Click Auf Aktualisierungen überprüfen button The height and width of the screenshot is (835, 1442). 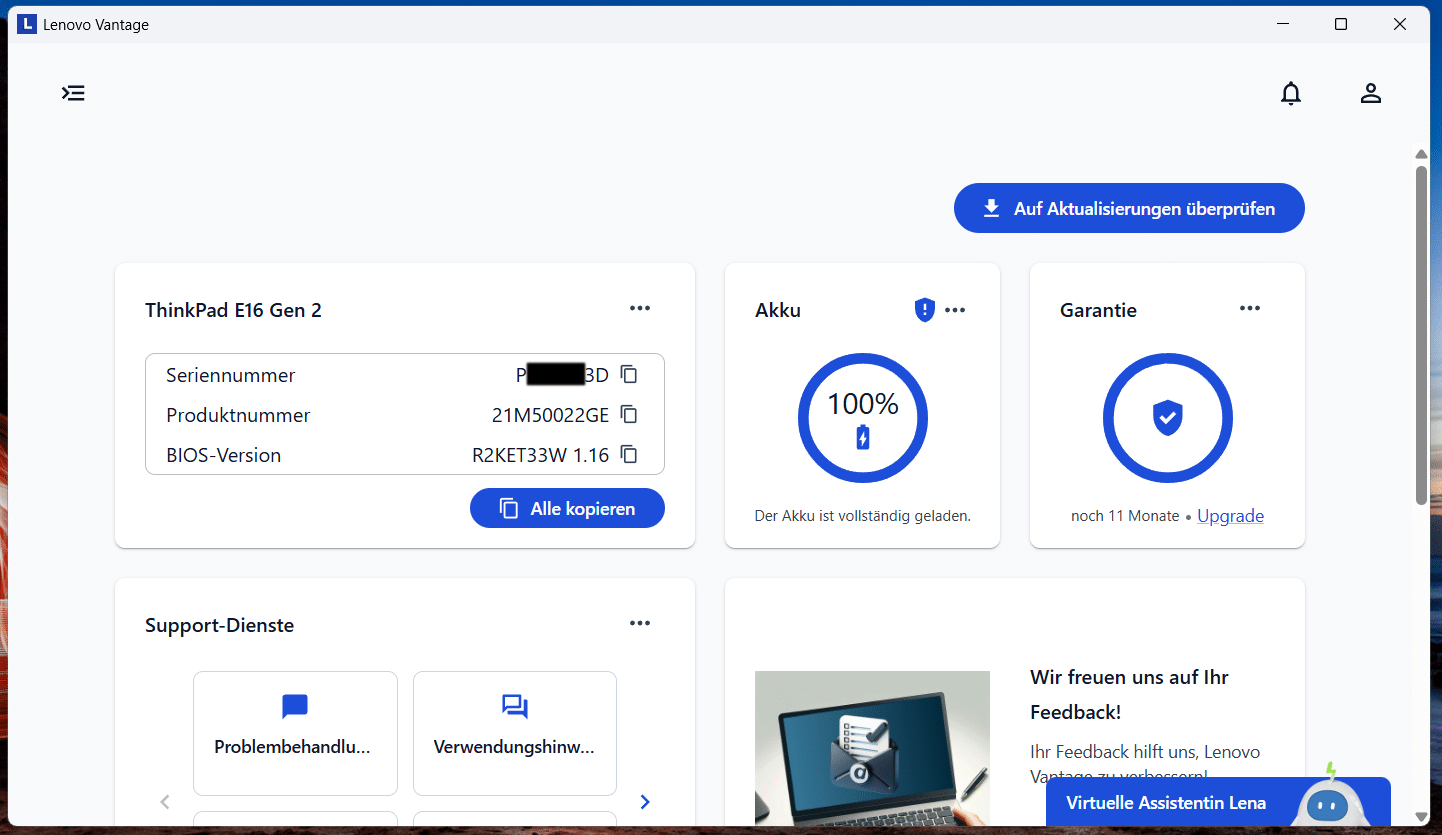1129,208
